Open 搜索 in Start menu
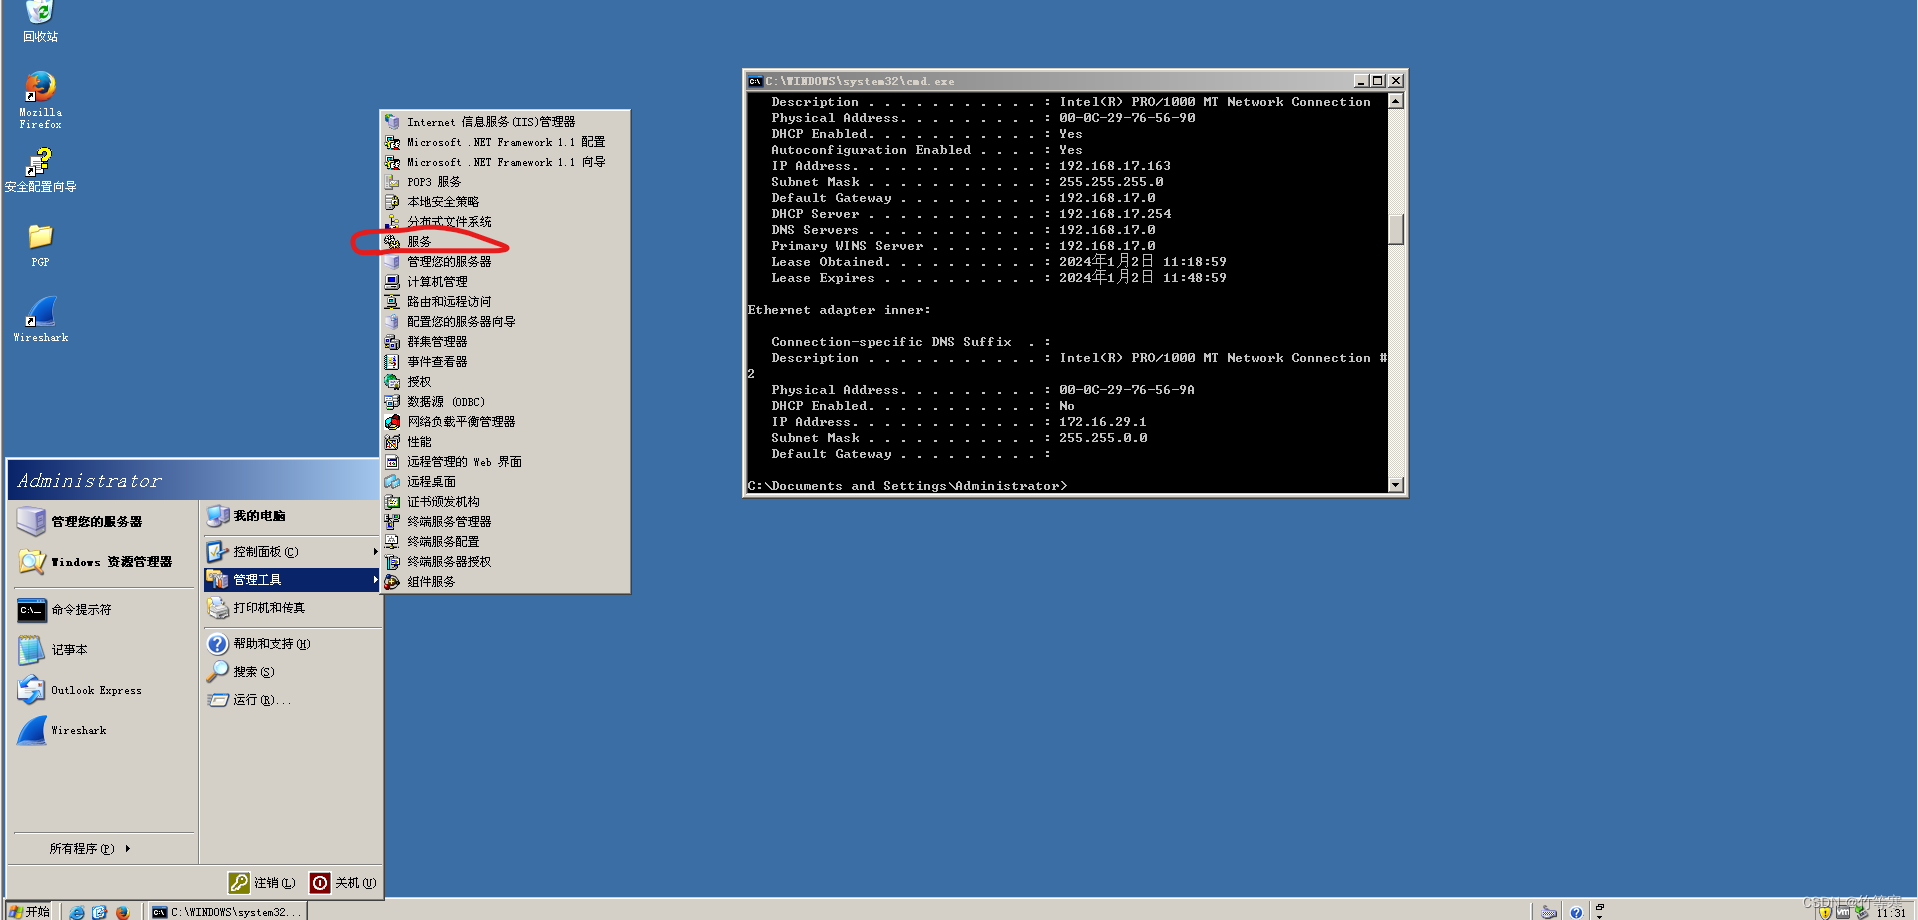This screenshot has height=920, width=1918. click(292, 672)
